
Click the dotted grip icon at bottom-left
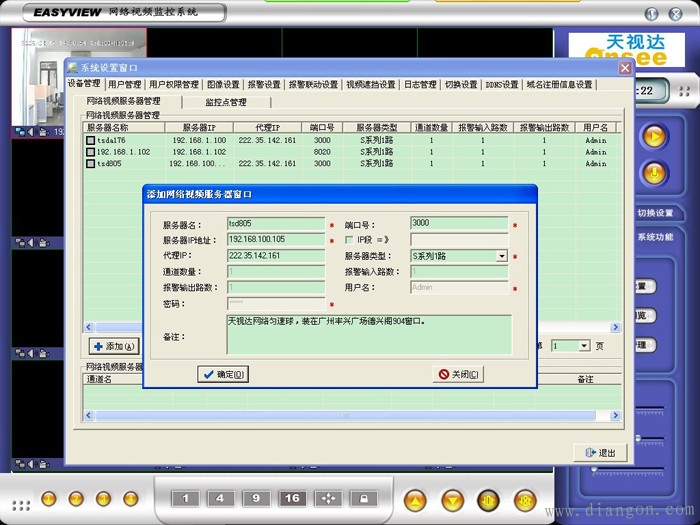21,505
